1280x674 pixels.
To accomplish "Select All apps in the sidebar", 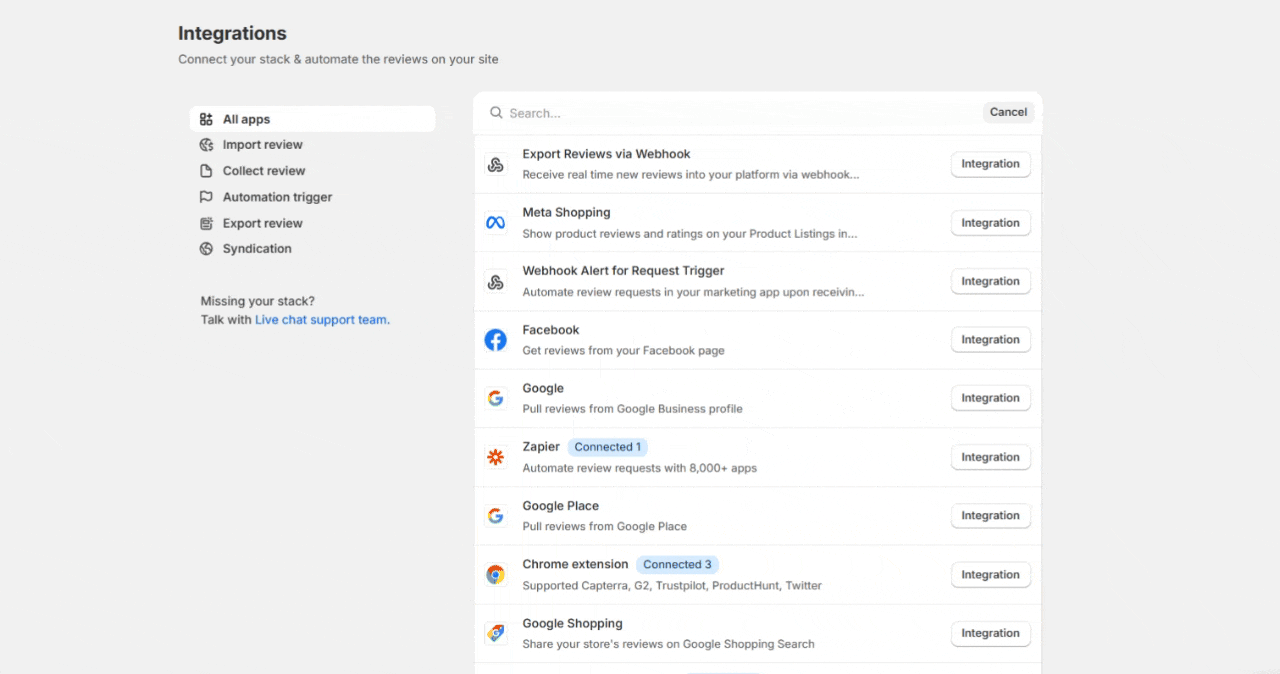I will pos(246,119).
